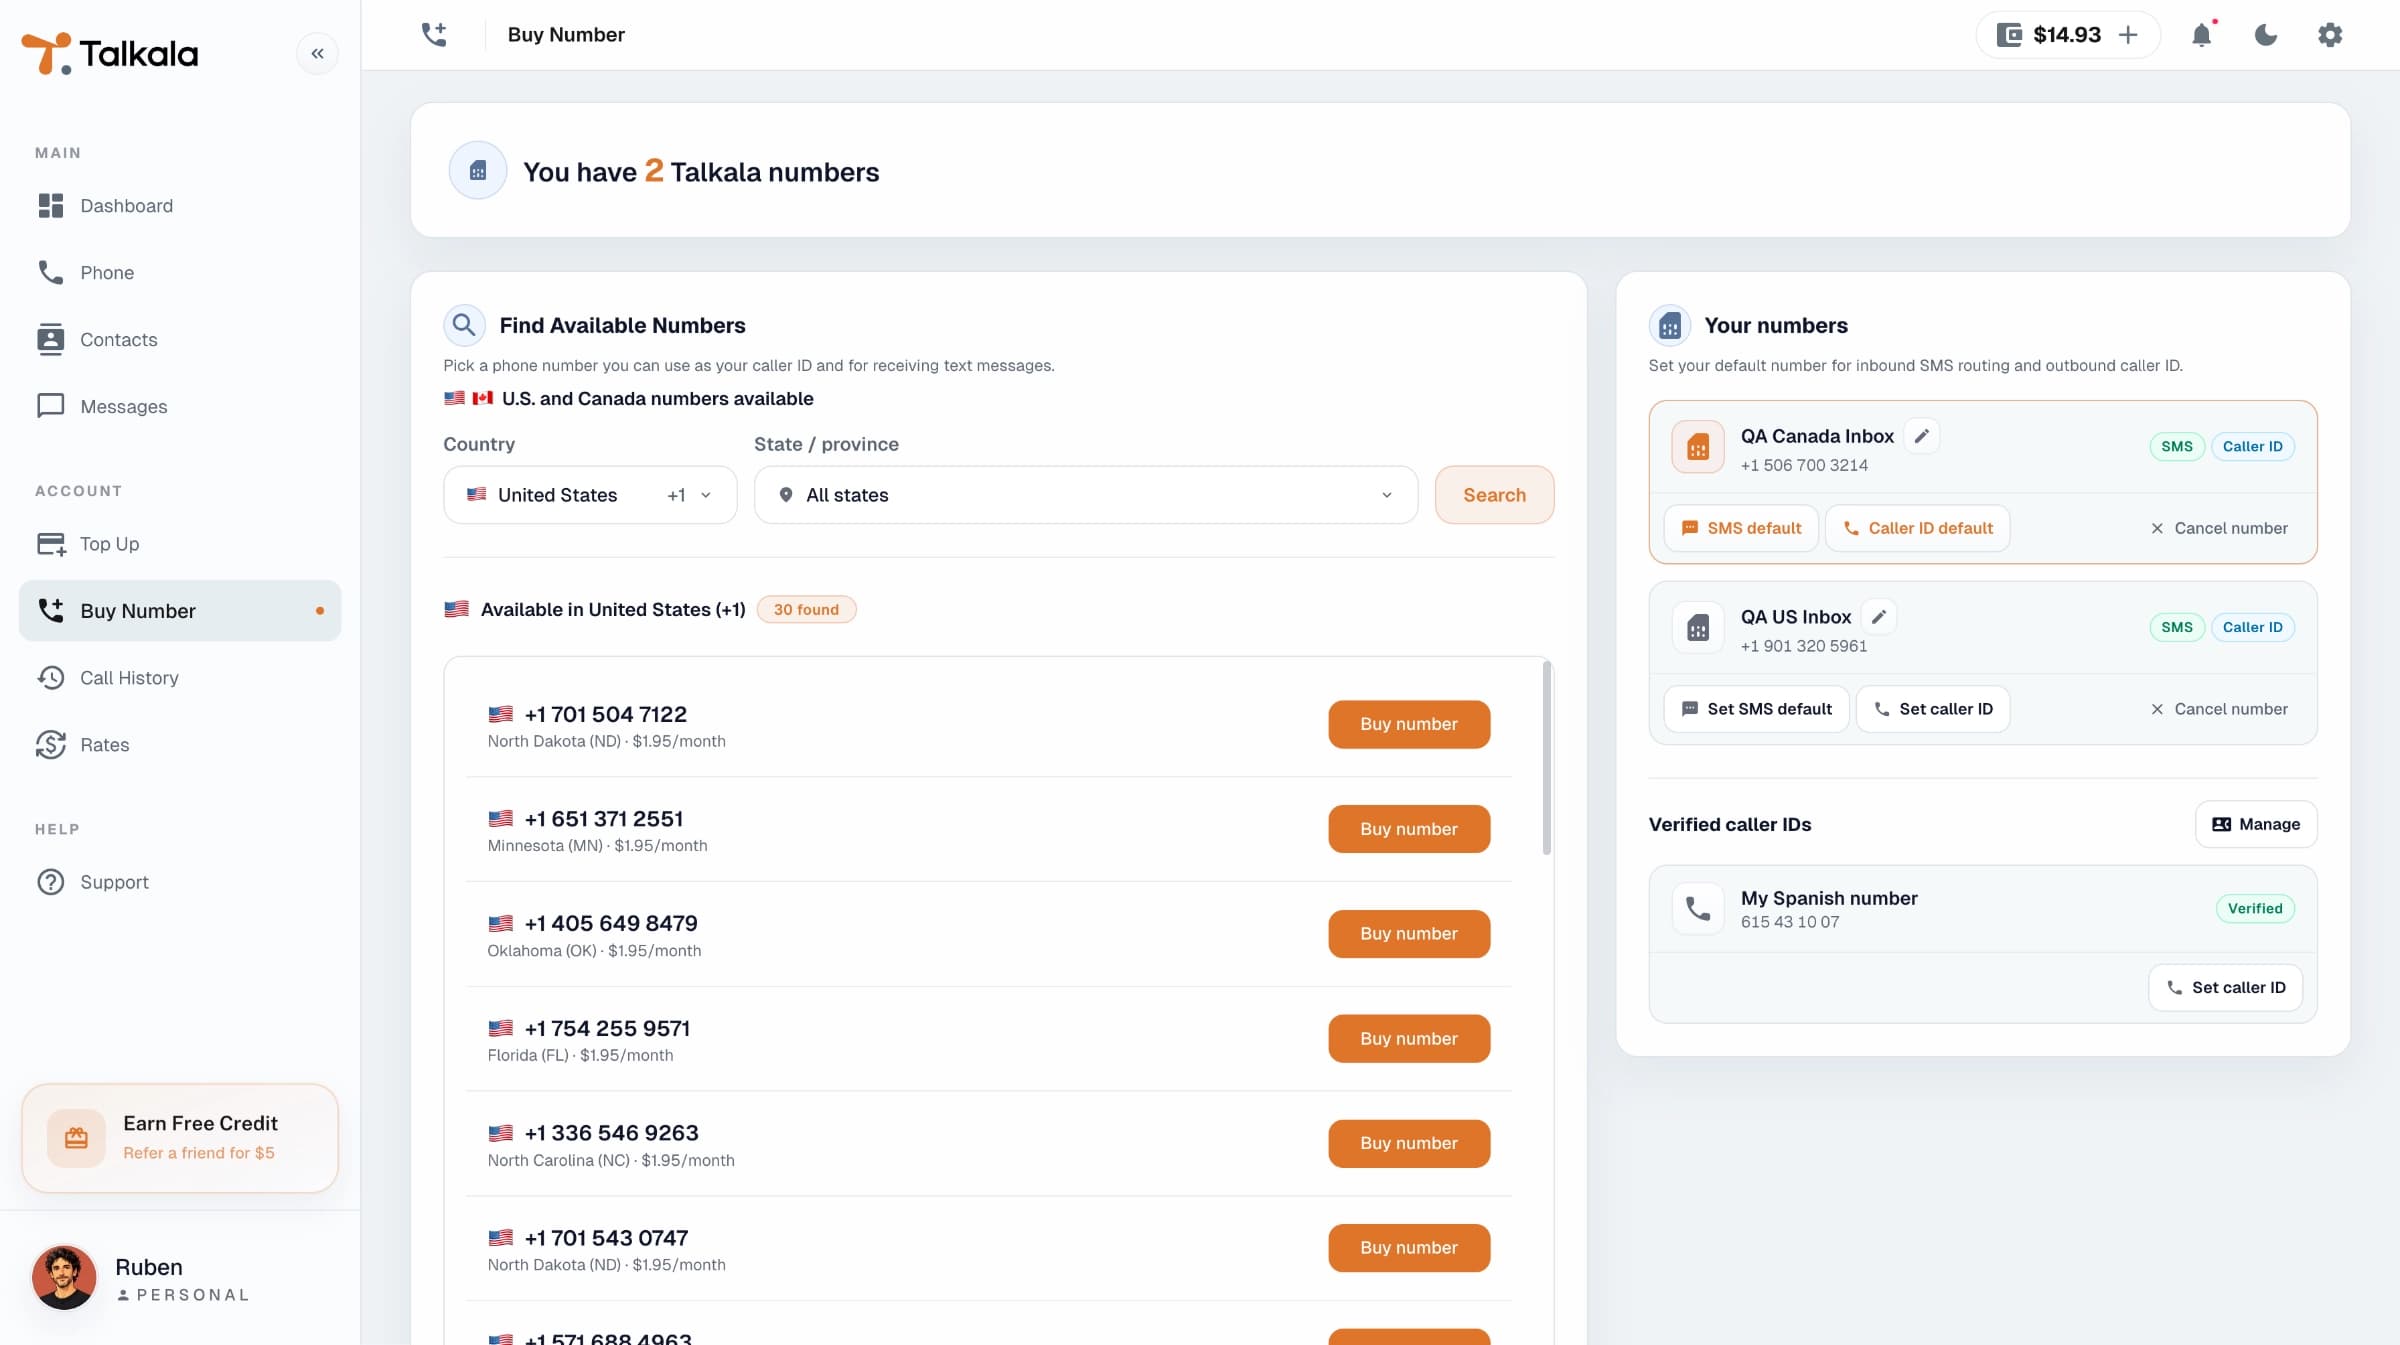
Task: Manage verified caller IDs
Action: [2256, 824]
